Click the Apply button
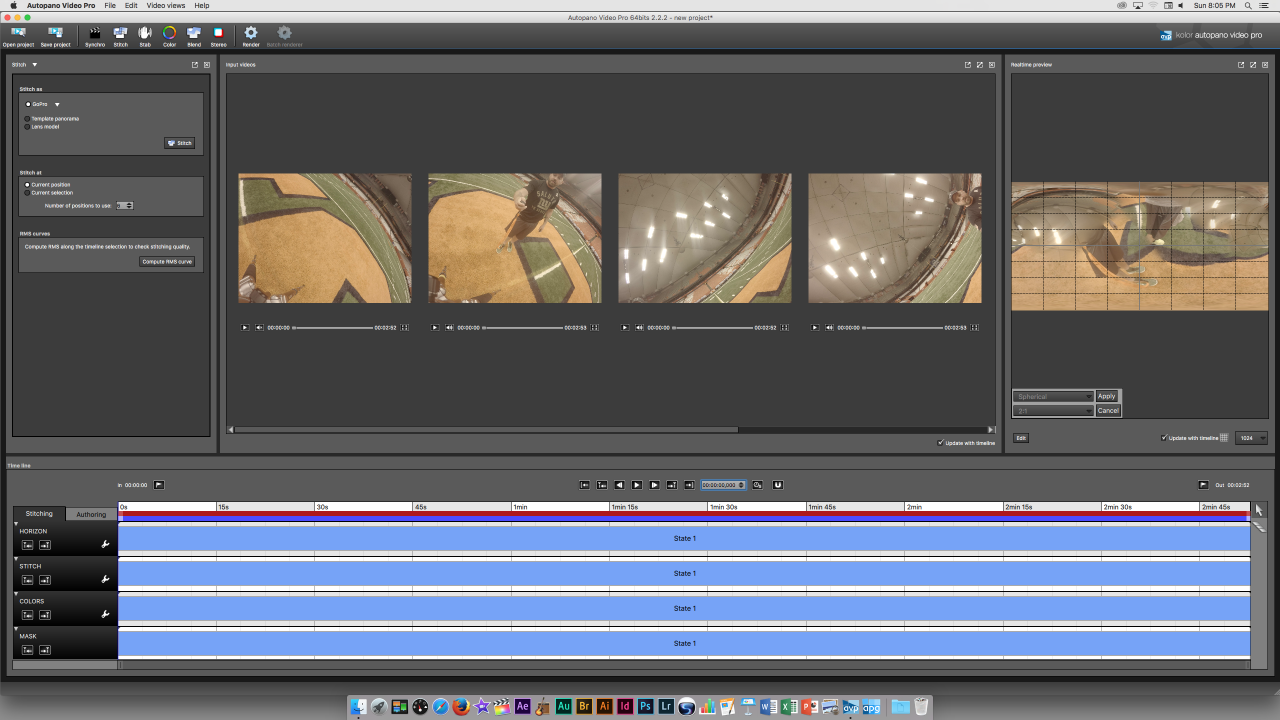 1107,396
